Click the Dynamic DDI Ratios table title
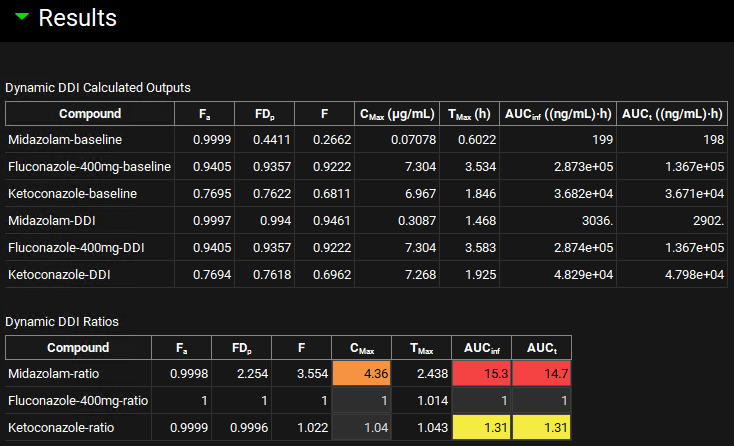 (62, 321)
